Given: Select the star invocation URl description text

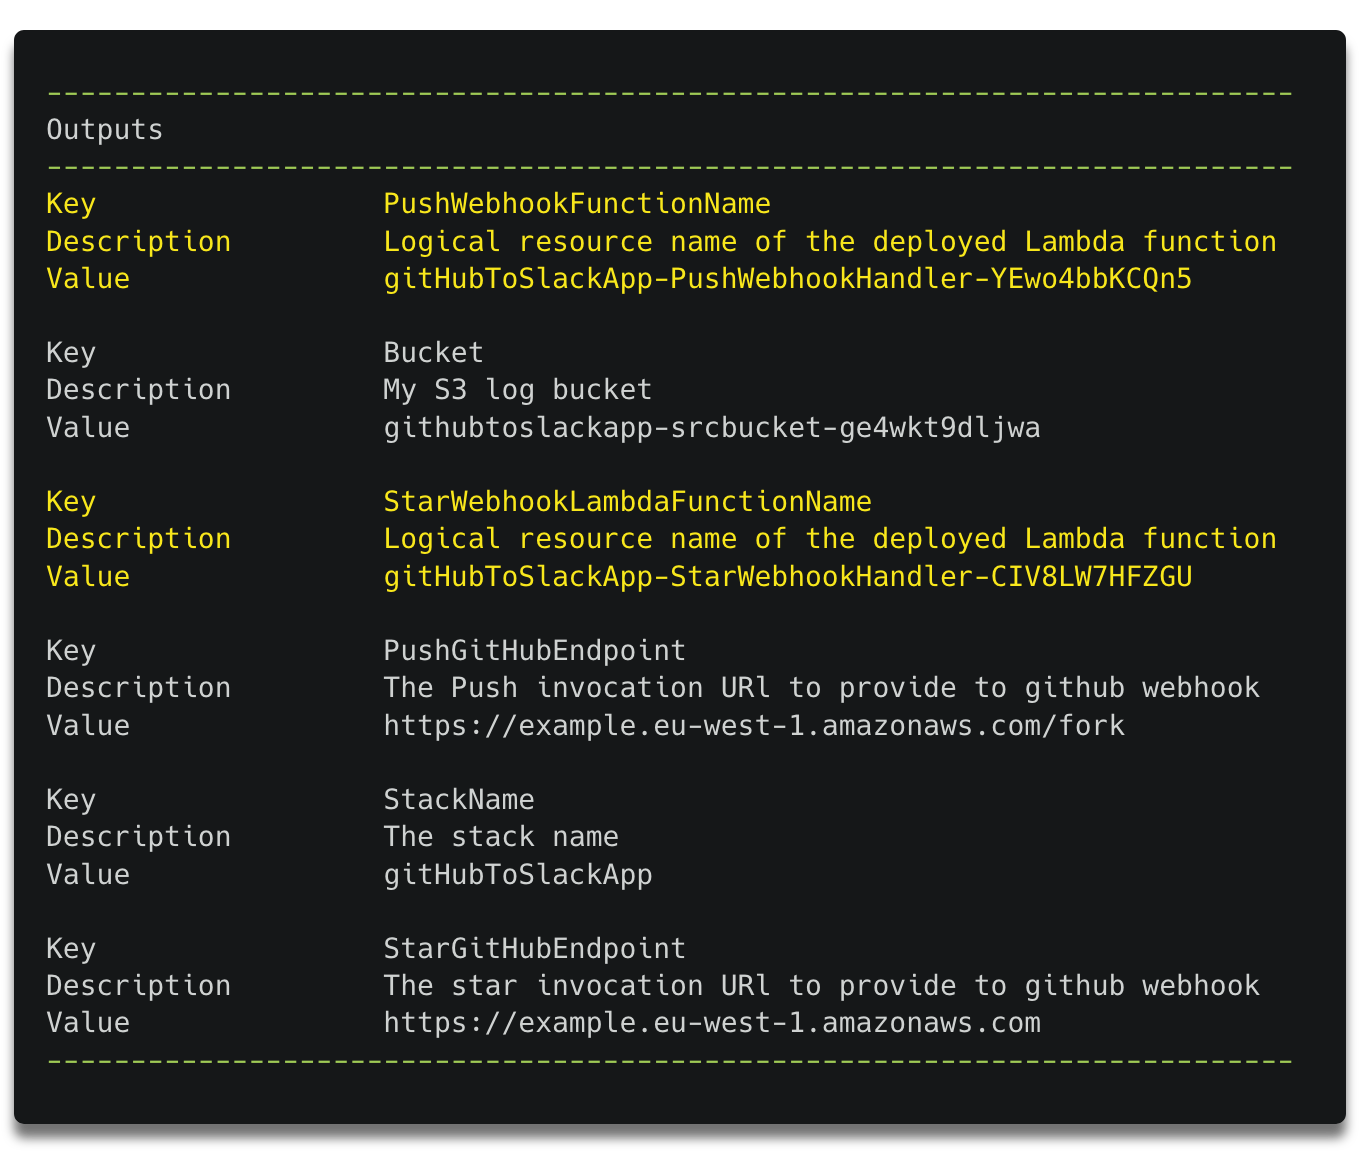Looking at the screenshot, I should (822, 986).
